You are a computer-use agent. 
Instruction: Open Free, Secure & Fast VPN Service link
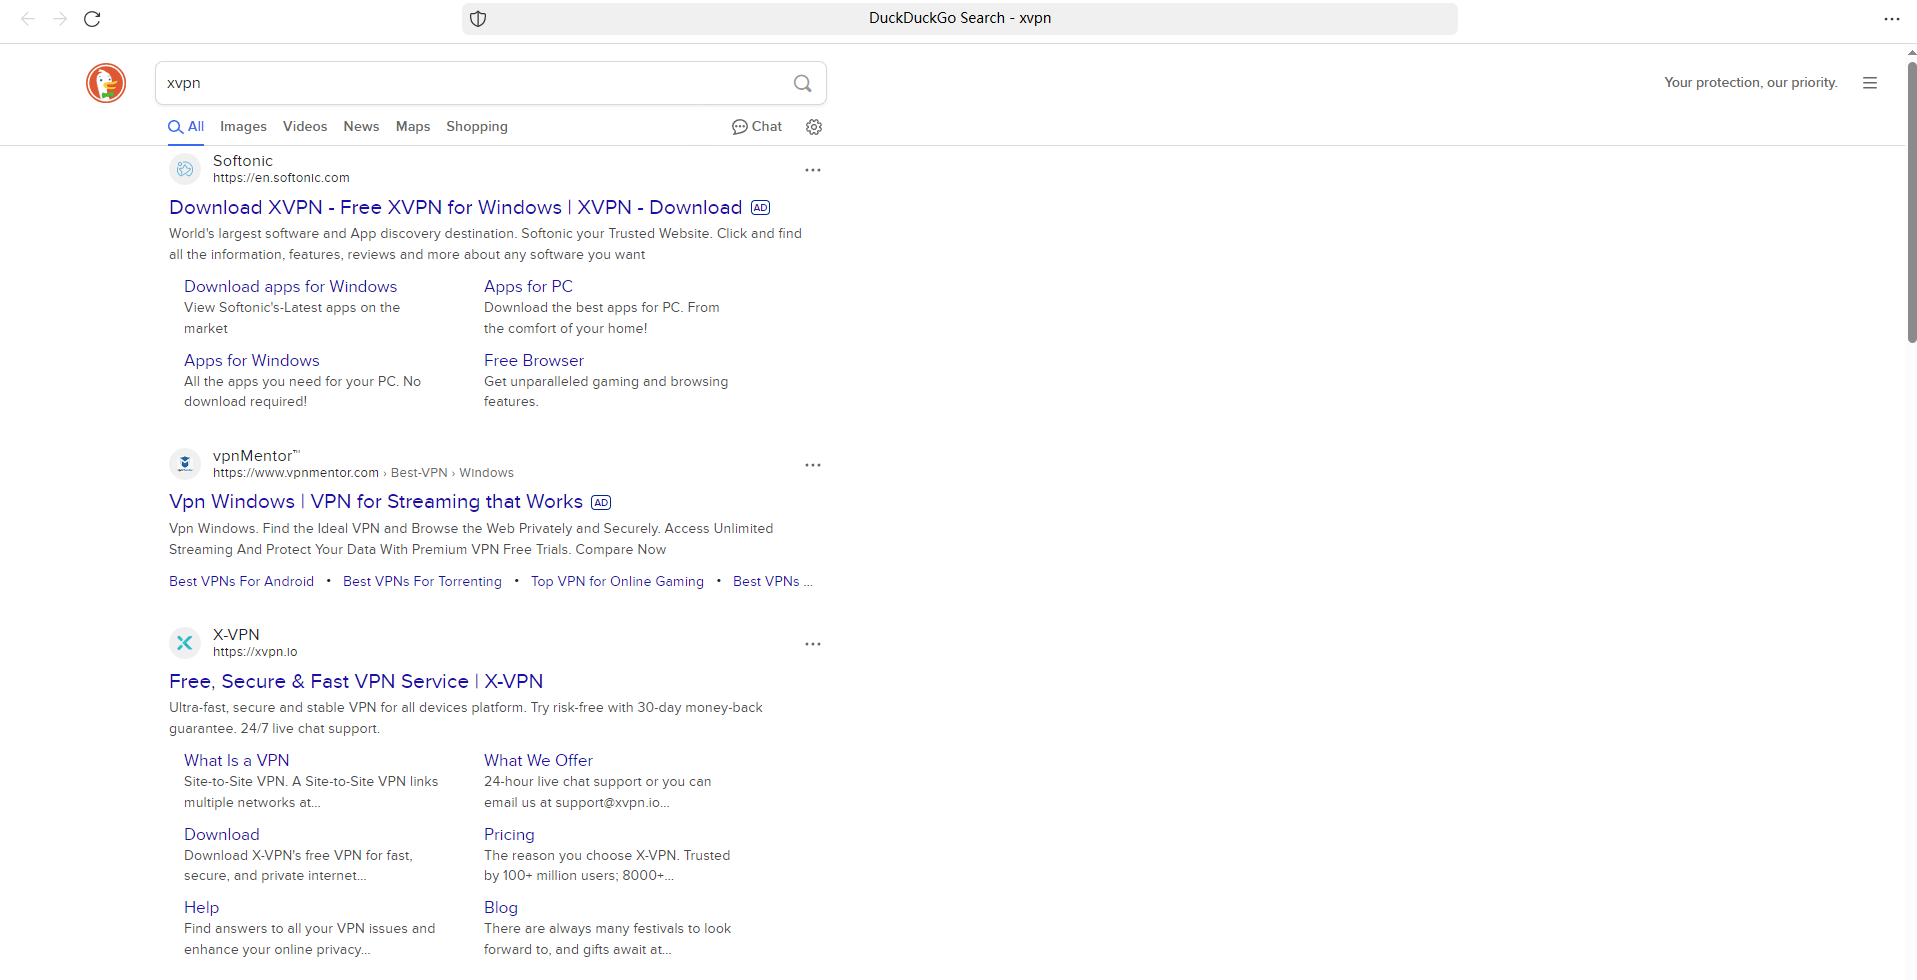coord(356,681)
